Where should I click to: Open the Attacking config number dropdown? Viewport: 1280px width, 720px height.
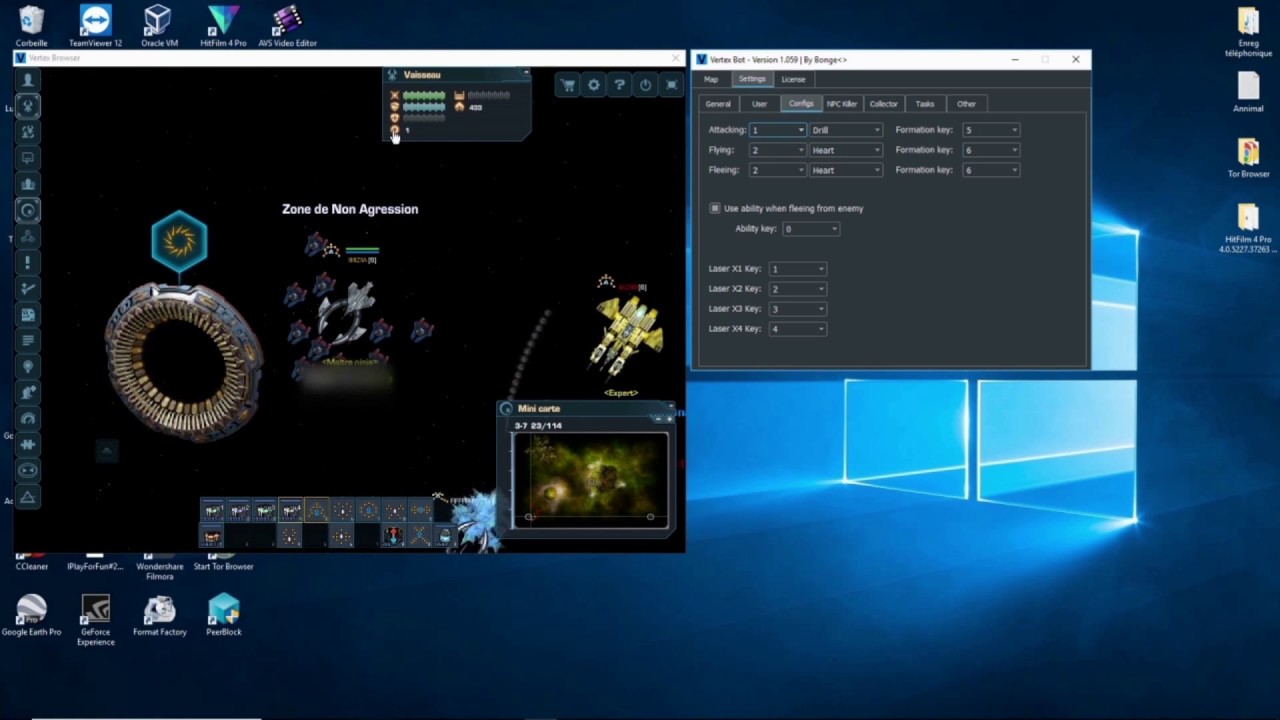(x=777, y=130)
